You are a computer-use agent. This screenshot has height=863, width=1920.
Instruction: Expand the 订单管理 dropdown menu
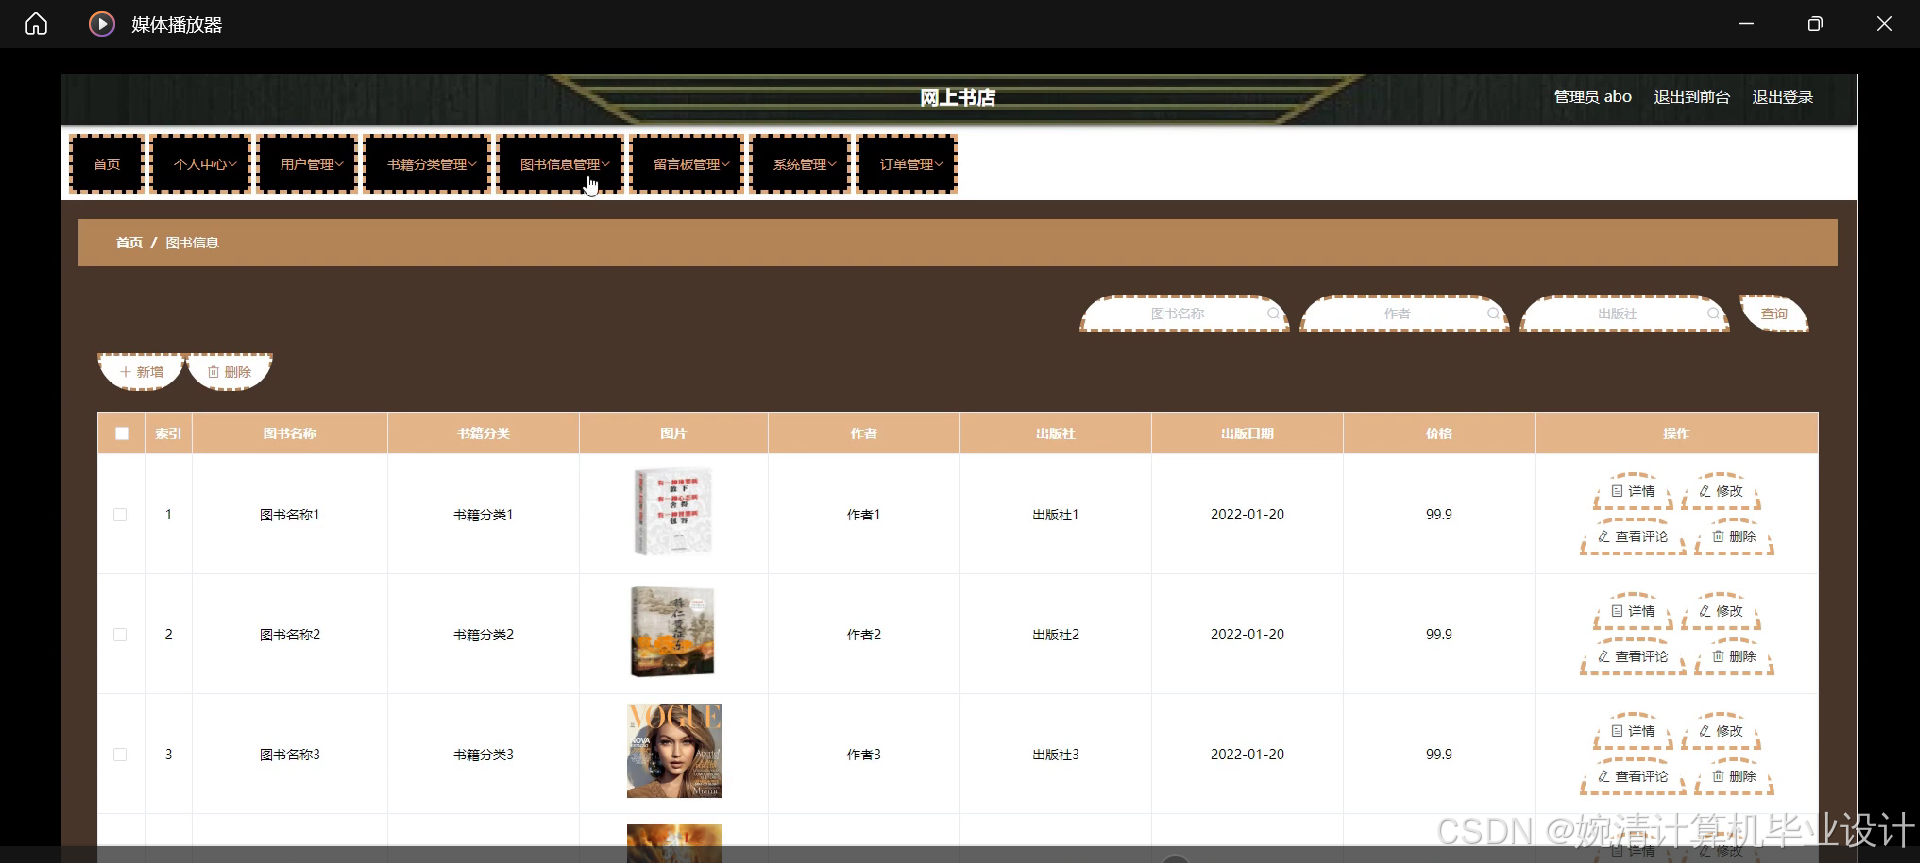pos(907,164)
